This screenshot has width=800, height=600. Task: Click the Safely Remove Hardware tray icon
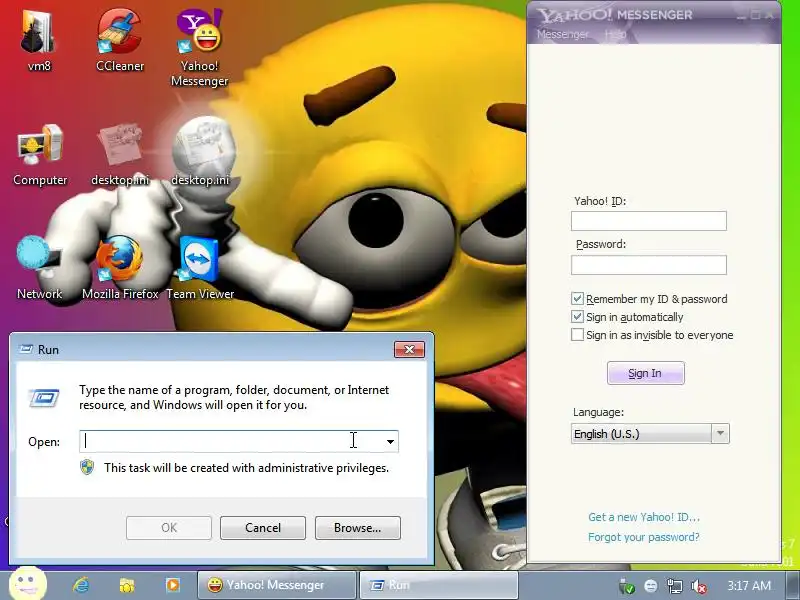627,586
